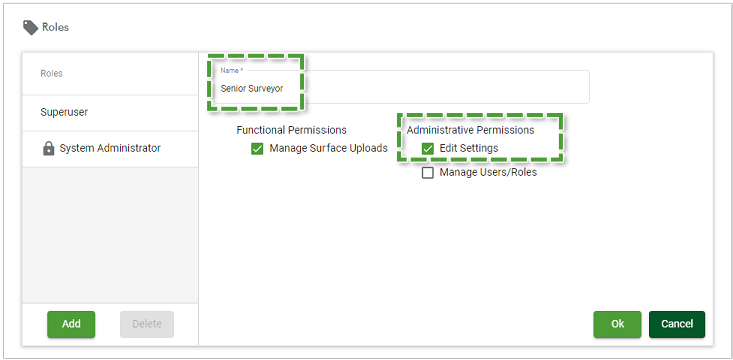This screenshot has width=733, height=360.
Task: Select the Superuser role in list
Action: coord(110,113)
